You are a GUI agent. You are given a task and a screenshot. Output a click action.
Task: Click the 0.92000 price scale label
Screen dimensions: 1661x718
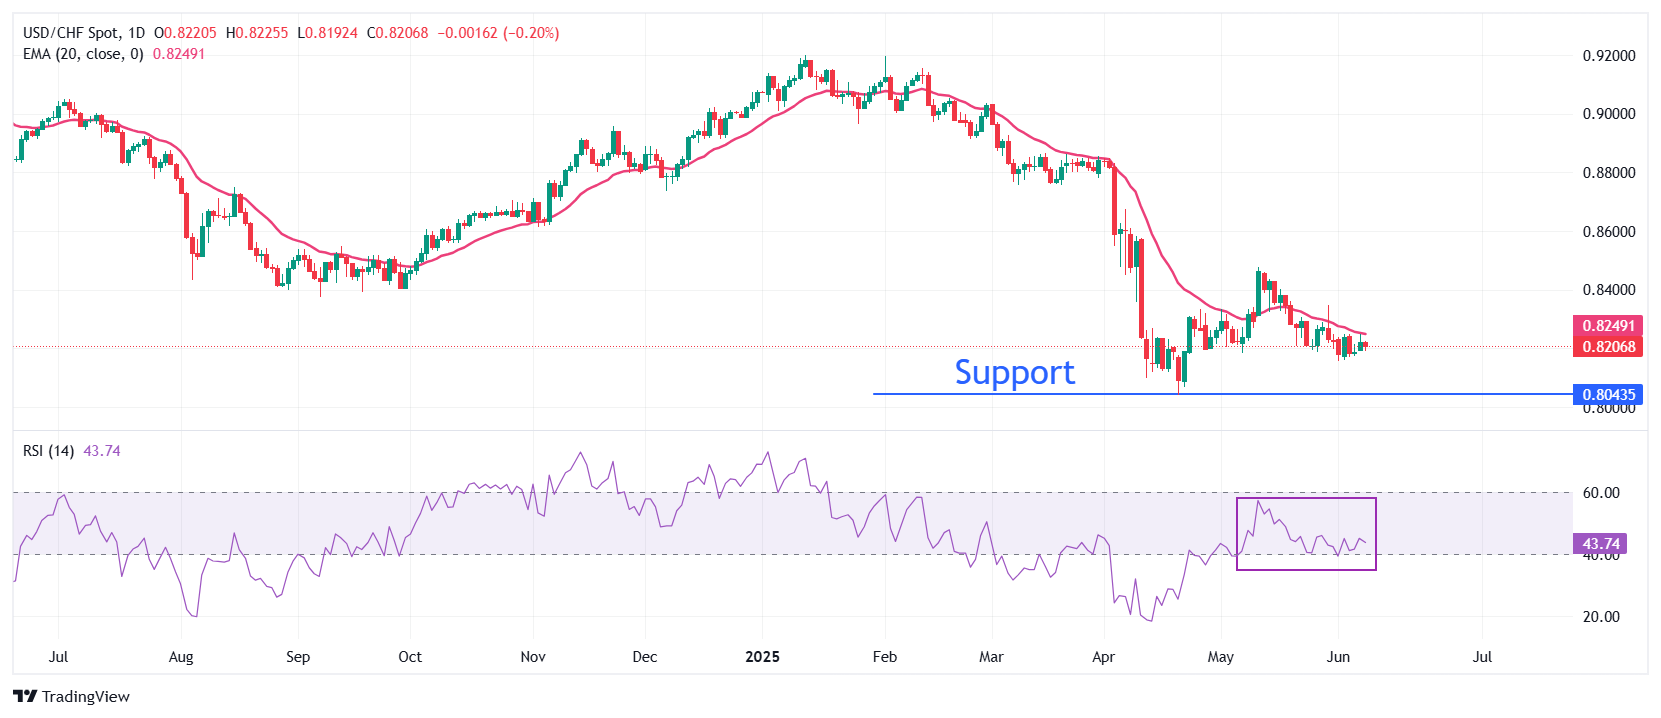[1609, 56]
